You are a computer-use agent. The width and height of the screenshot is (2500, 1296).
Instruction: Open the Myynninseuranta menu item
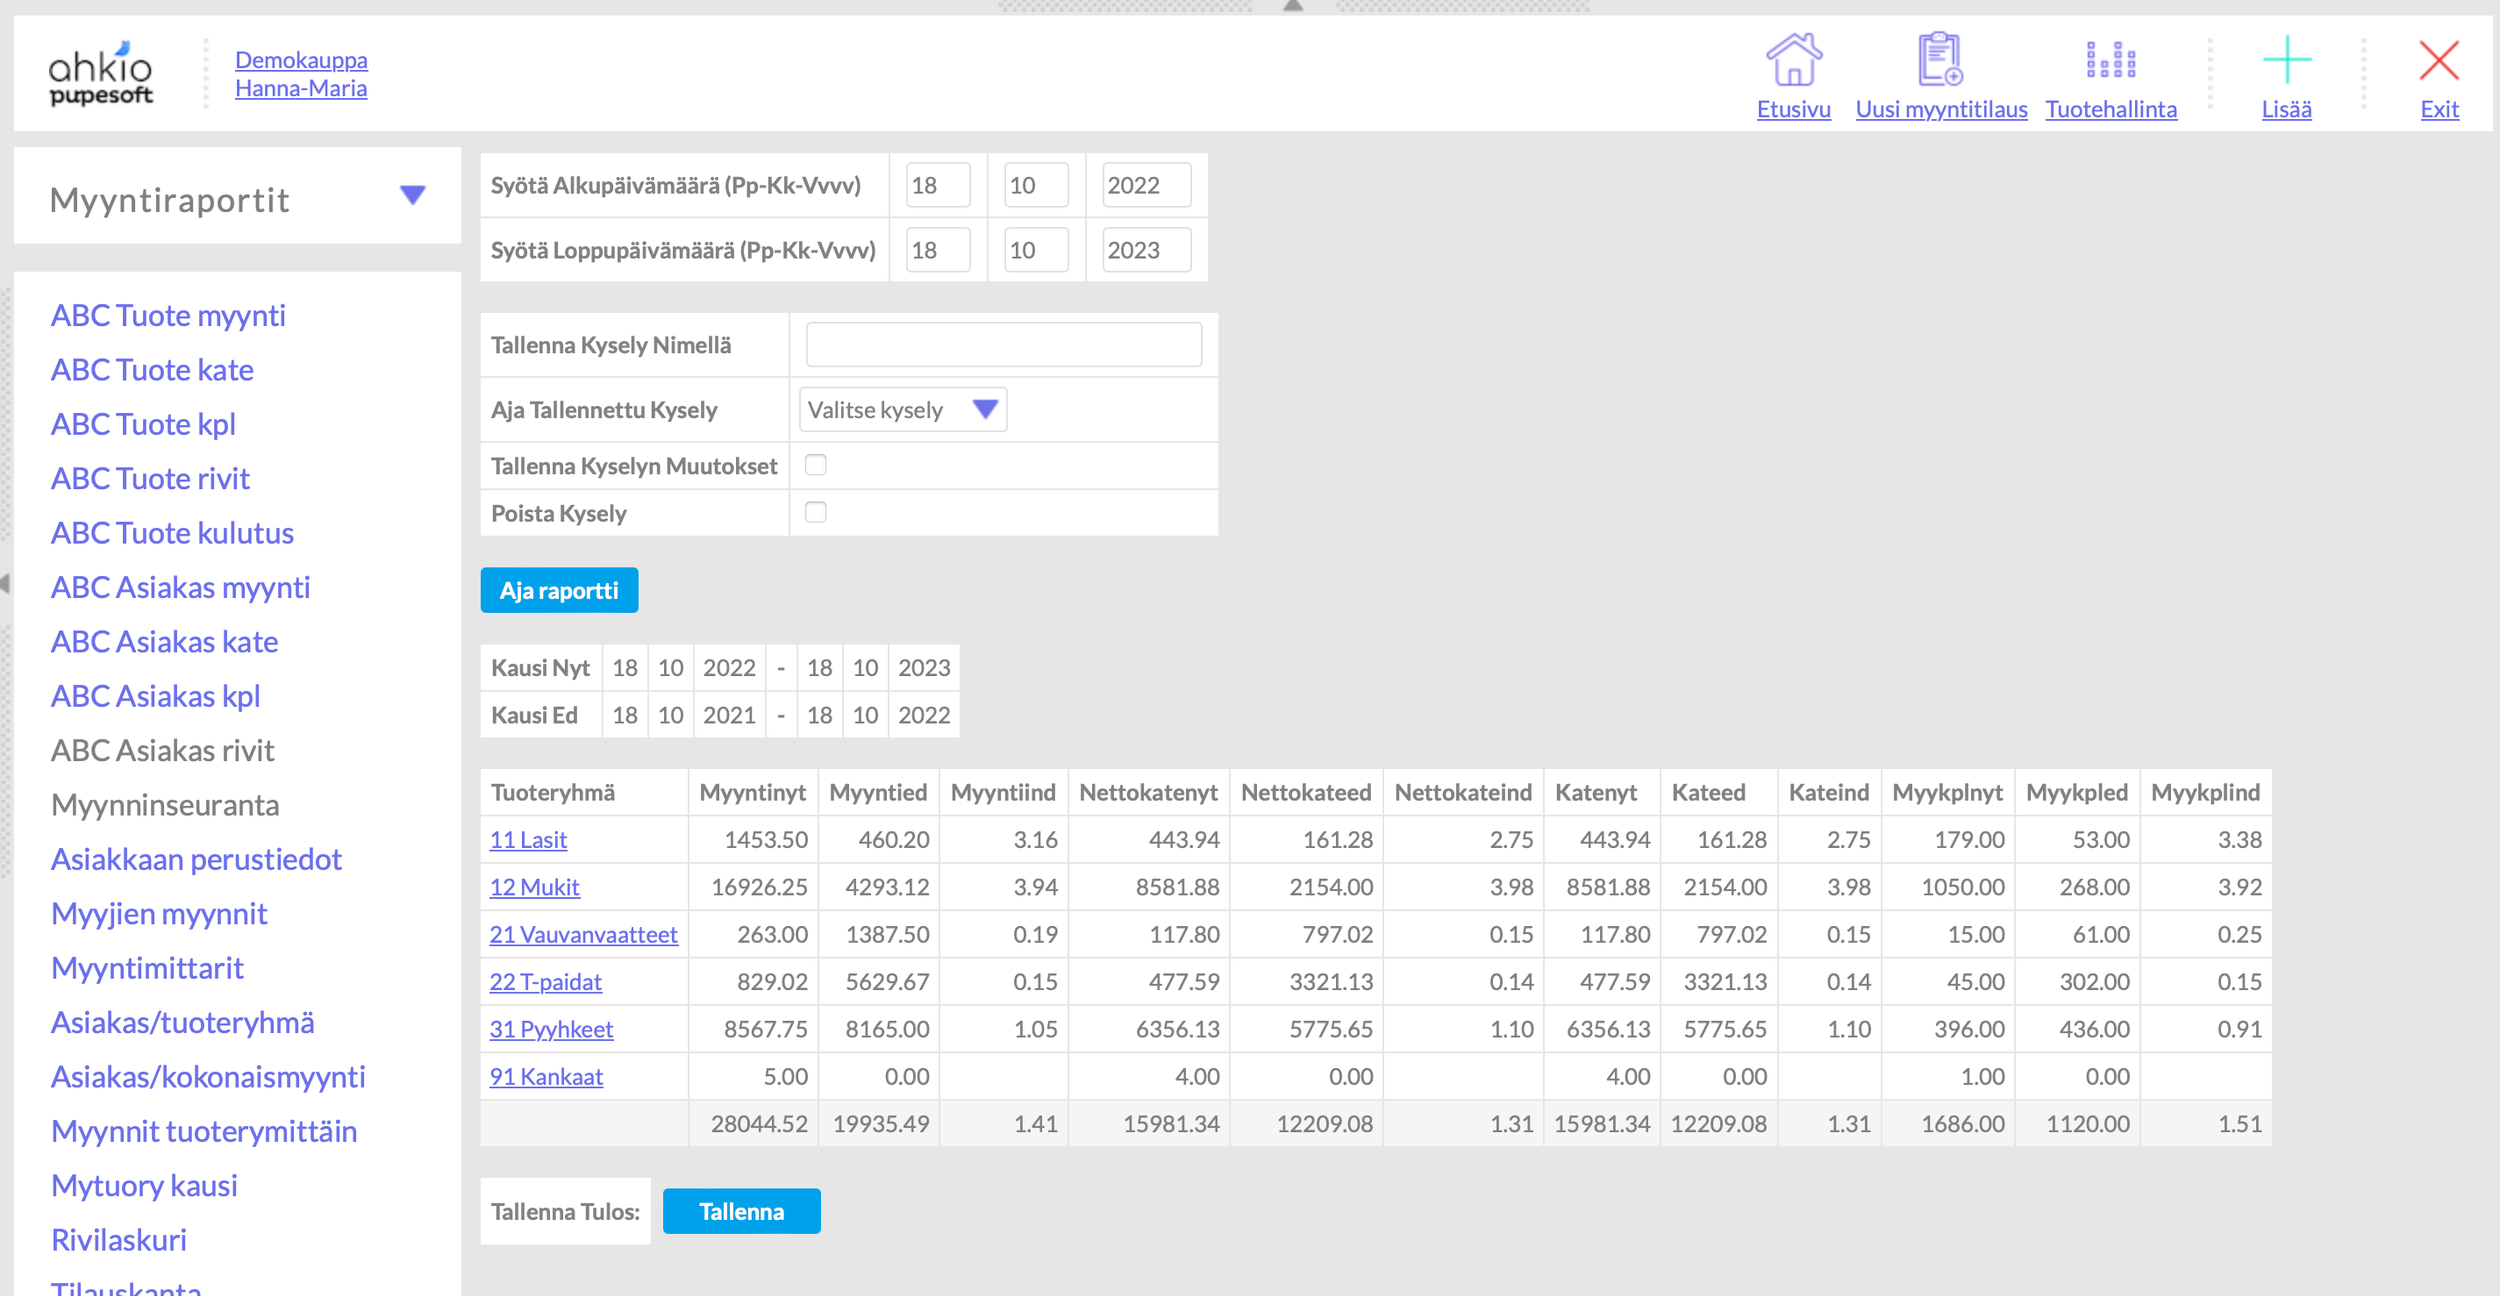click(x=165, y=805)
